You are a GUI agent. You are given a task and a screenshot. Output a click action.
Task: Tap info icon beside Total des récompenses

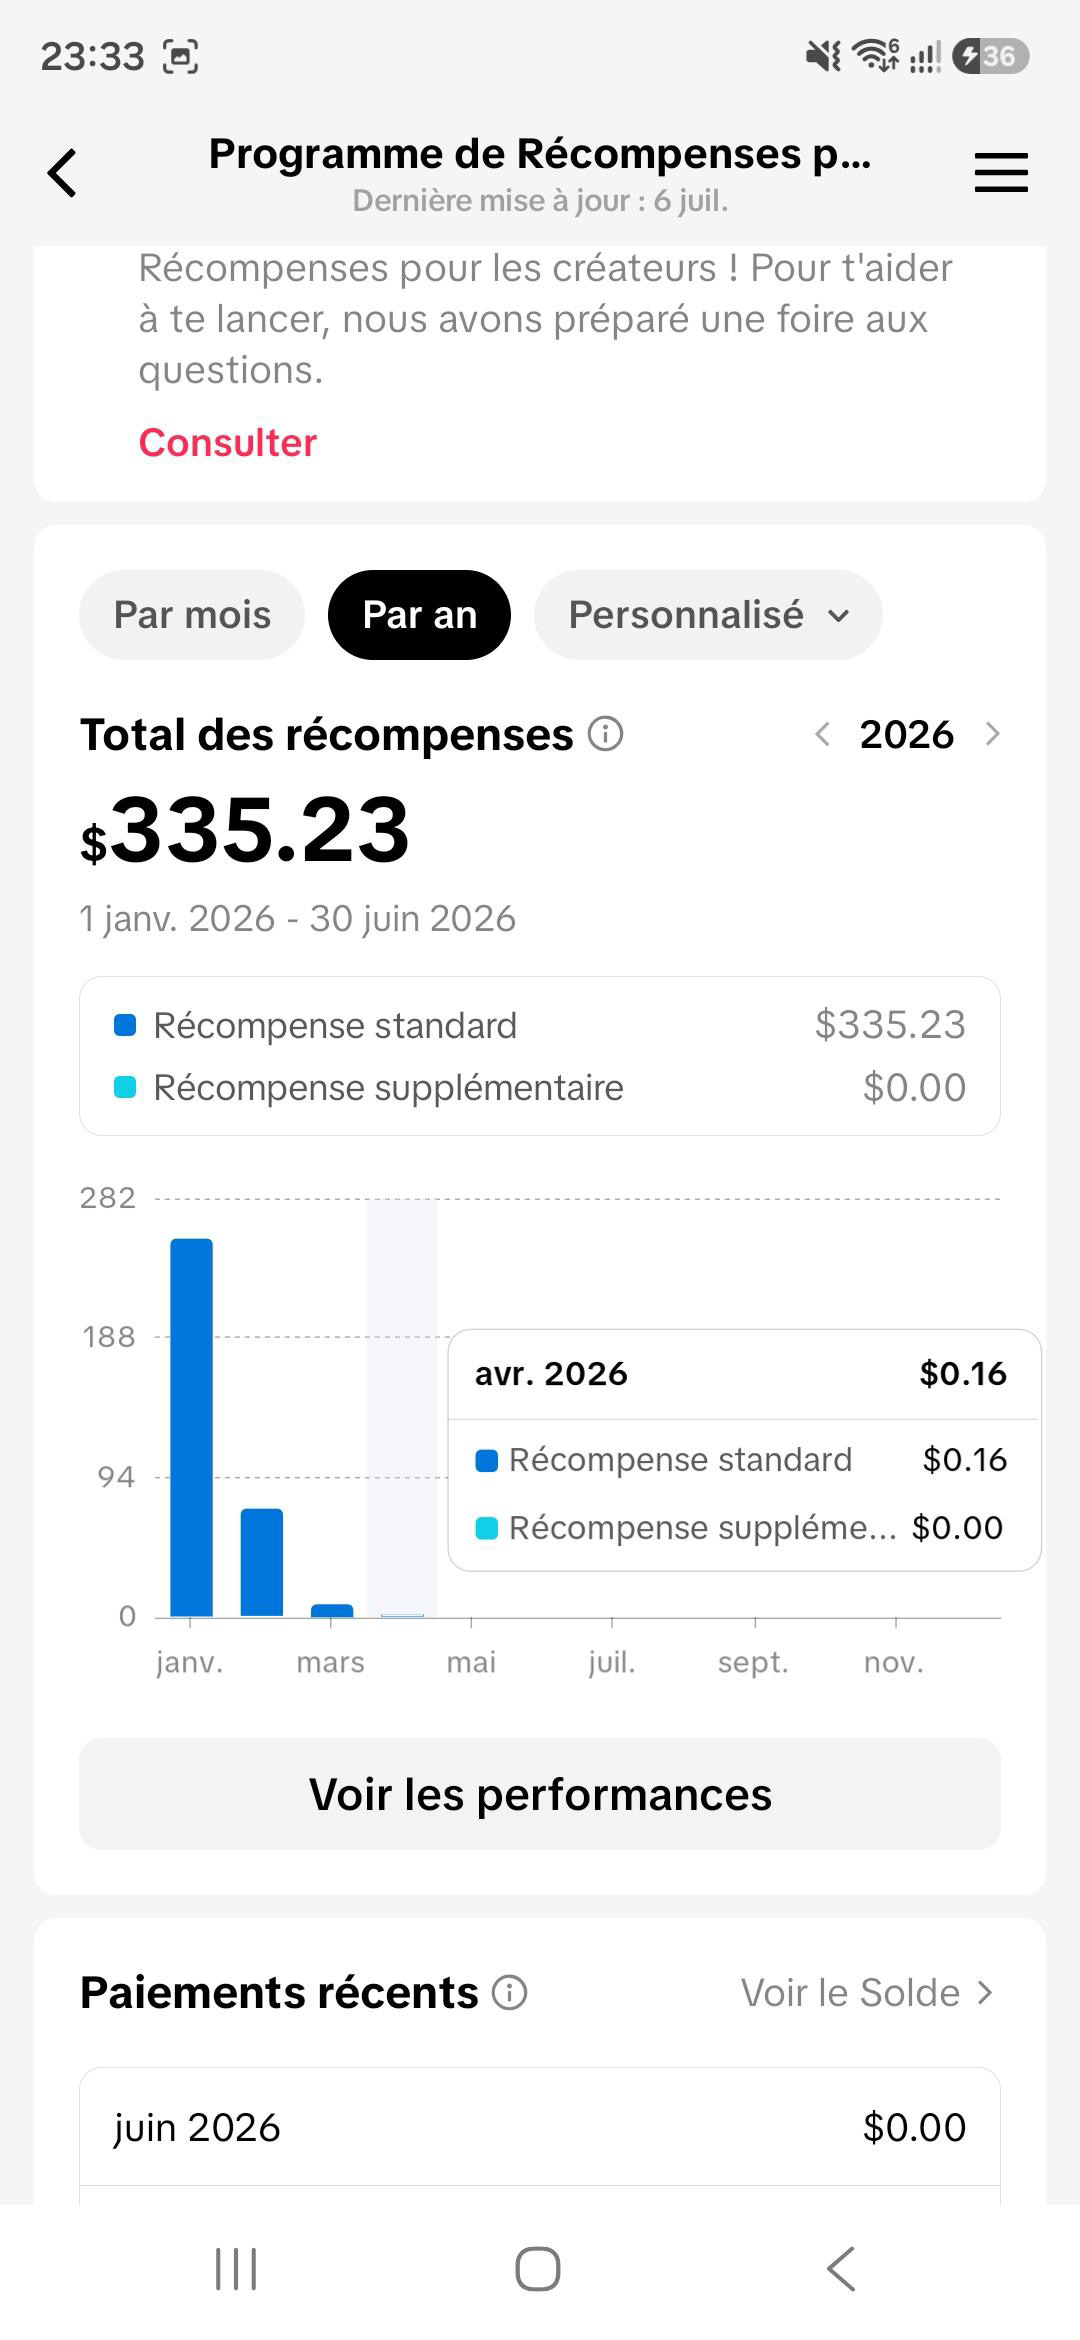(x=605, y=734)
